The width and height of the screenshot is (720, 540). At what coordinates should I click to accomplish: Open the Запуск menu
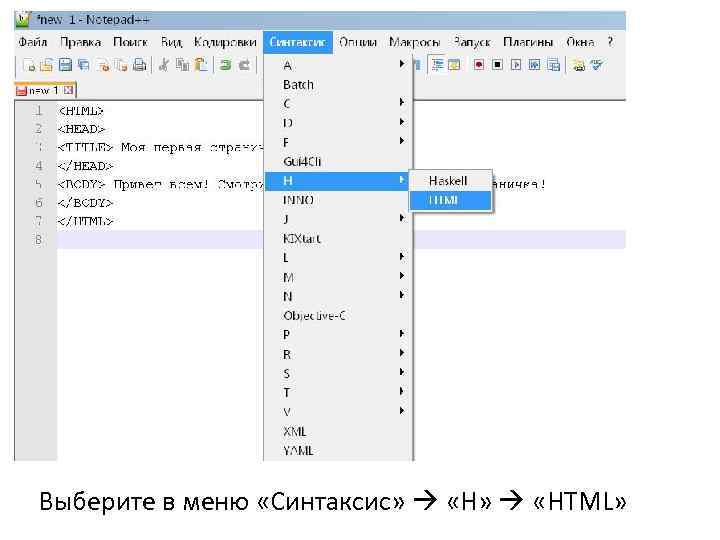pos(472,42)
